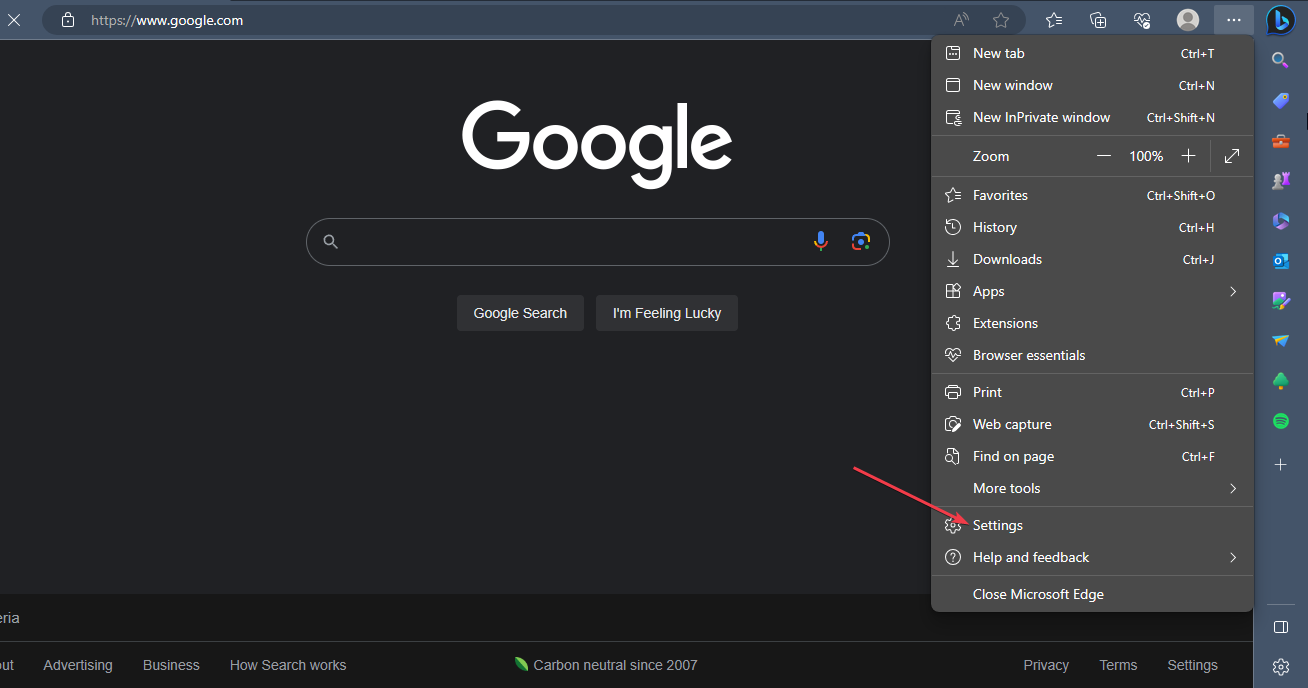This screenshot has height=688, width=1308.
Task: Choose Close Microsoft Edge
Action: click(x=1092, y=594)
